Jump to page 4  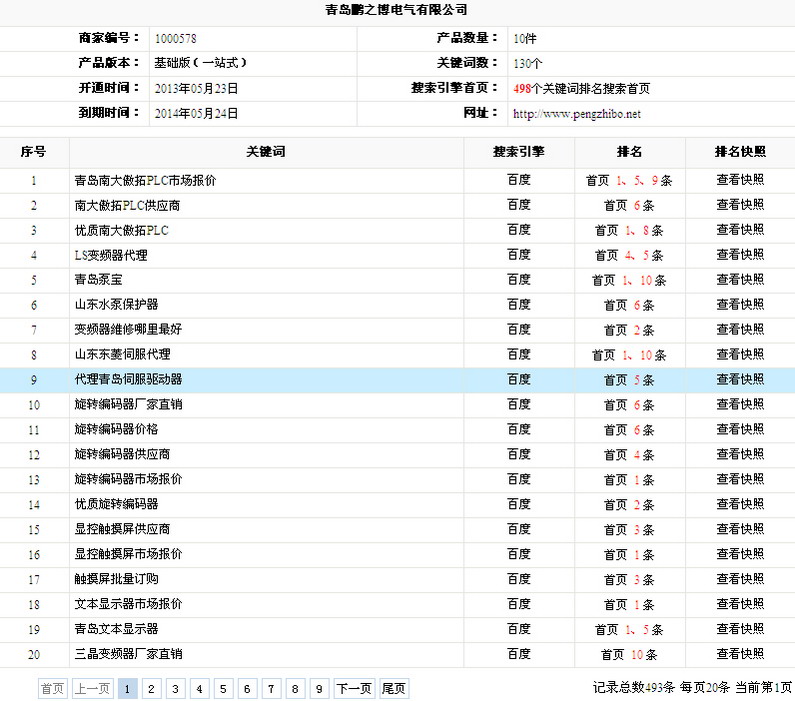click(x=199, y=688)
